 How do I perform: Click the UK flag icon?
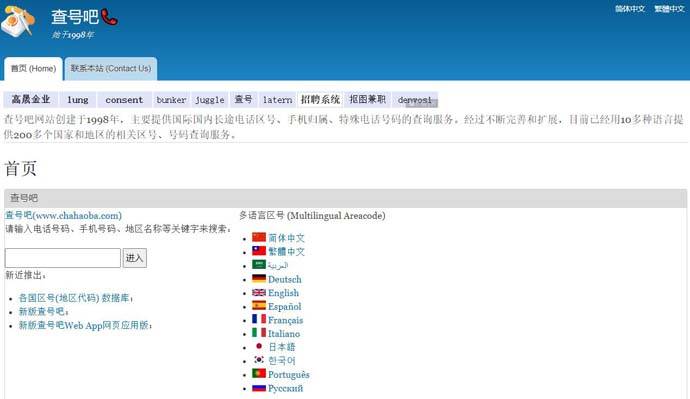click(259, 293)
